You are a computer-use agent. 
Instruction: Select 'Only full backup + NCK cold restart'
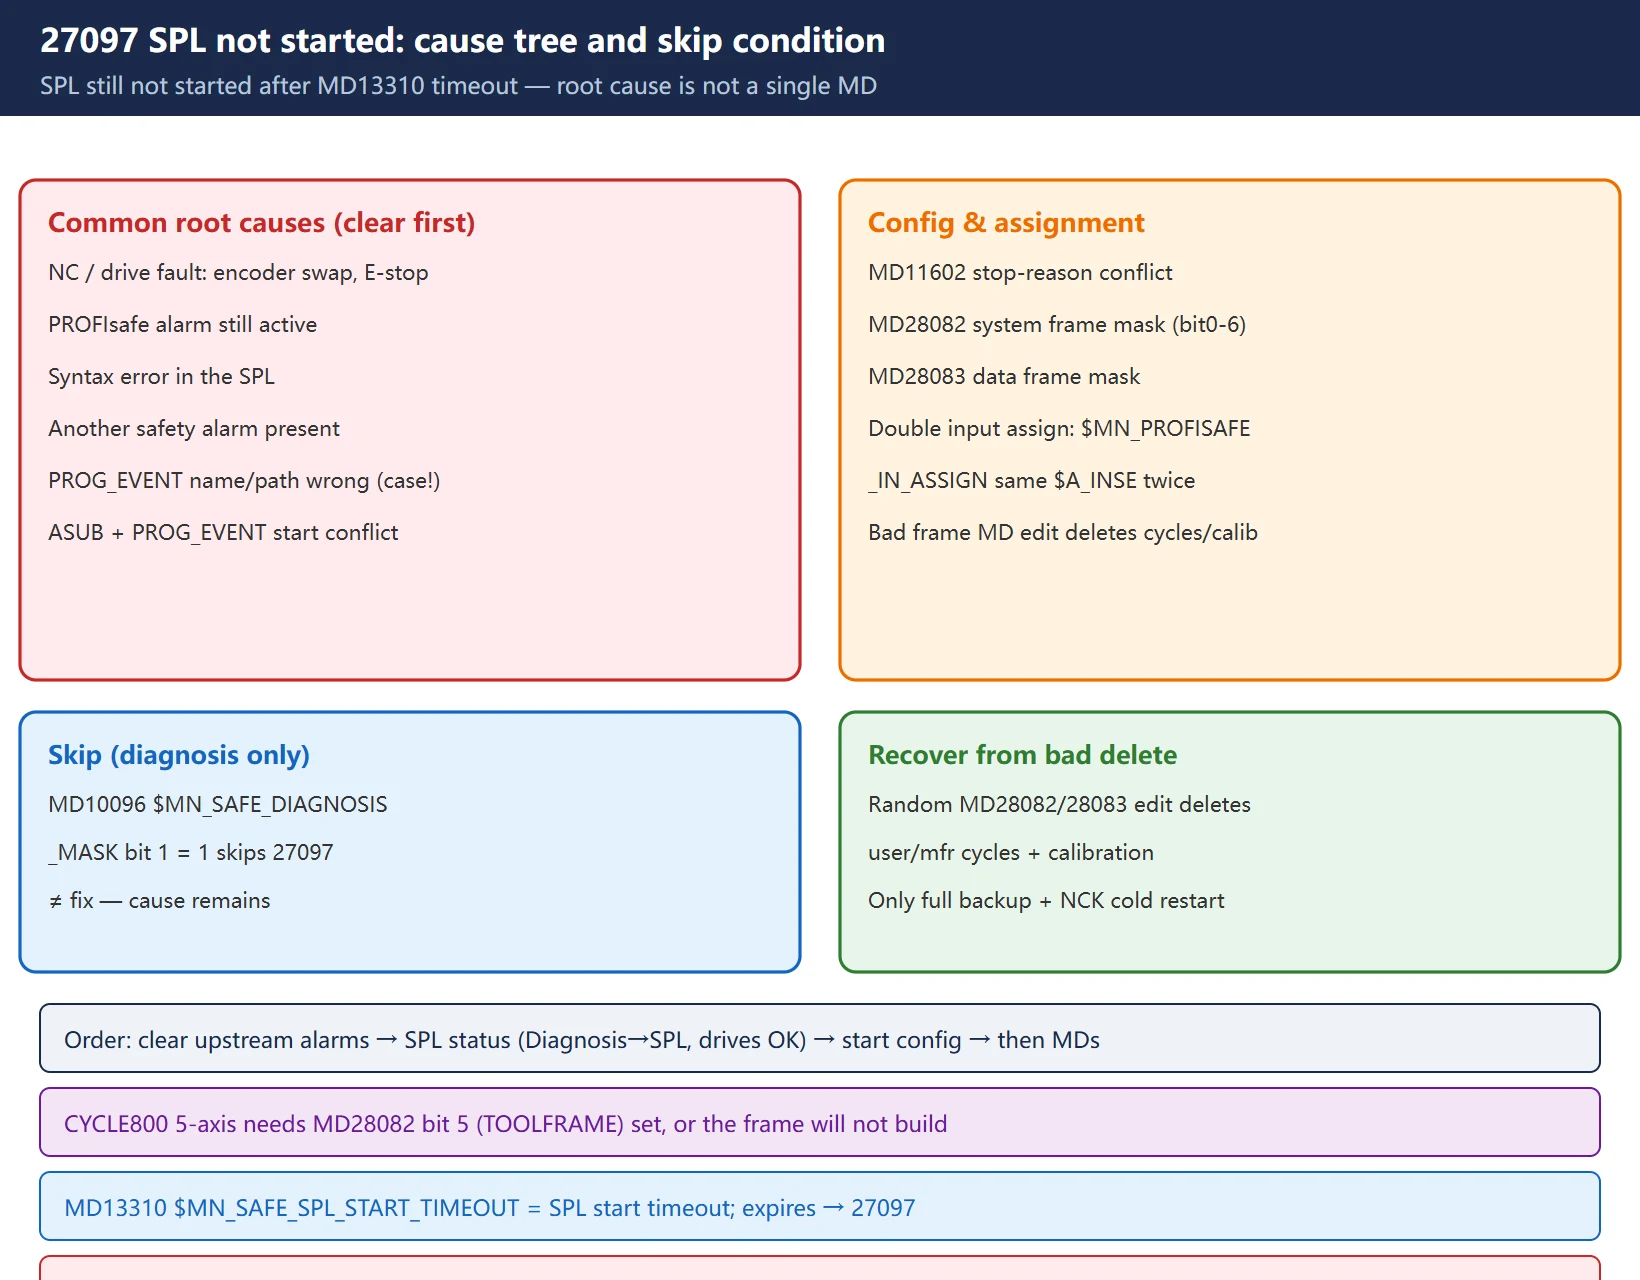pos(1046,901)
